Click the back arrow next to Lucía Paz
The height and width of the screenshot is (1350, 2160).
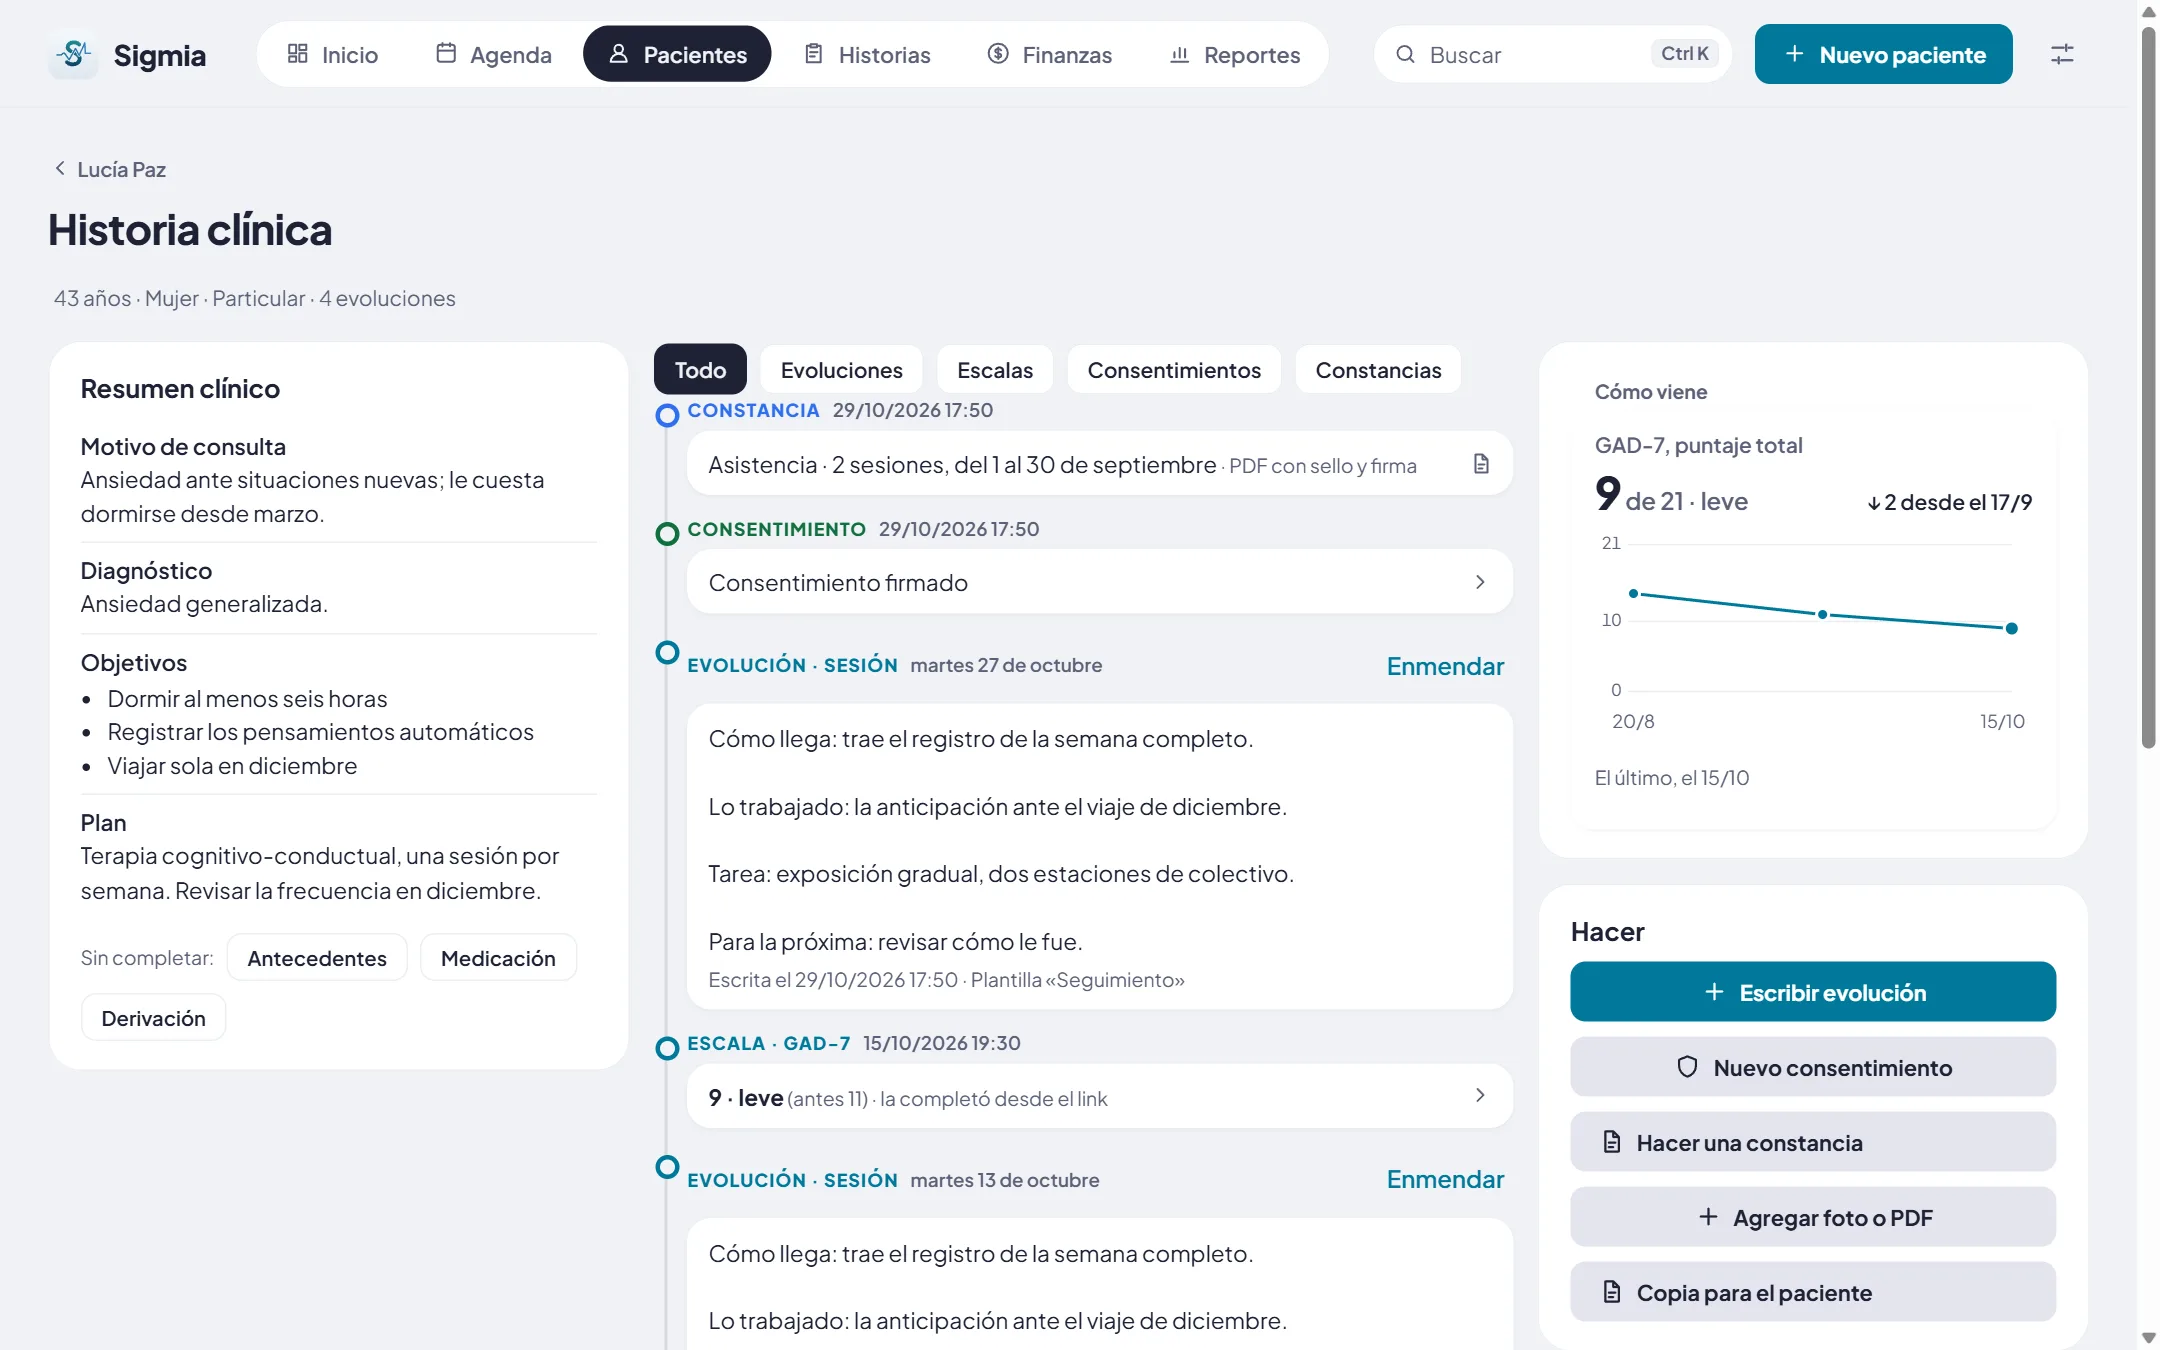pyautogui.click(x=60, y=169)
